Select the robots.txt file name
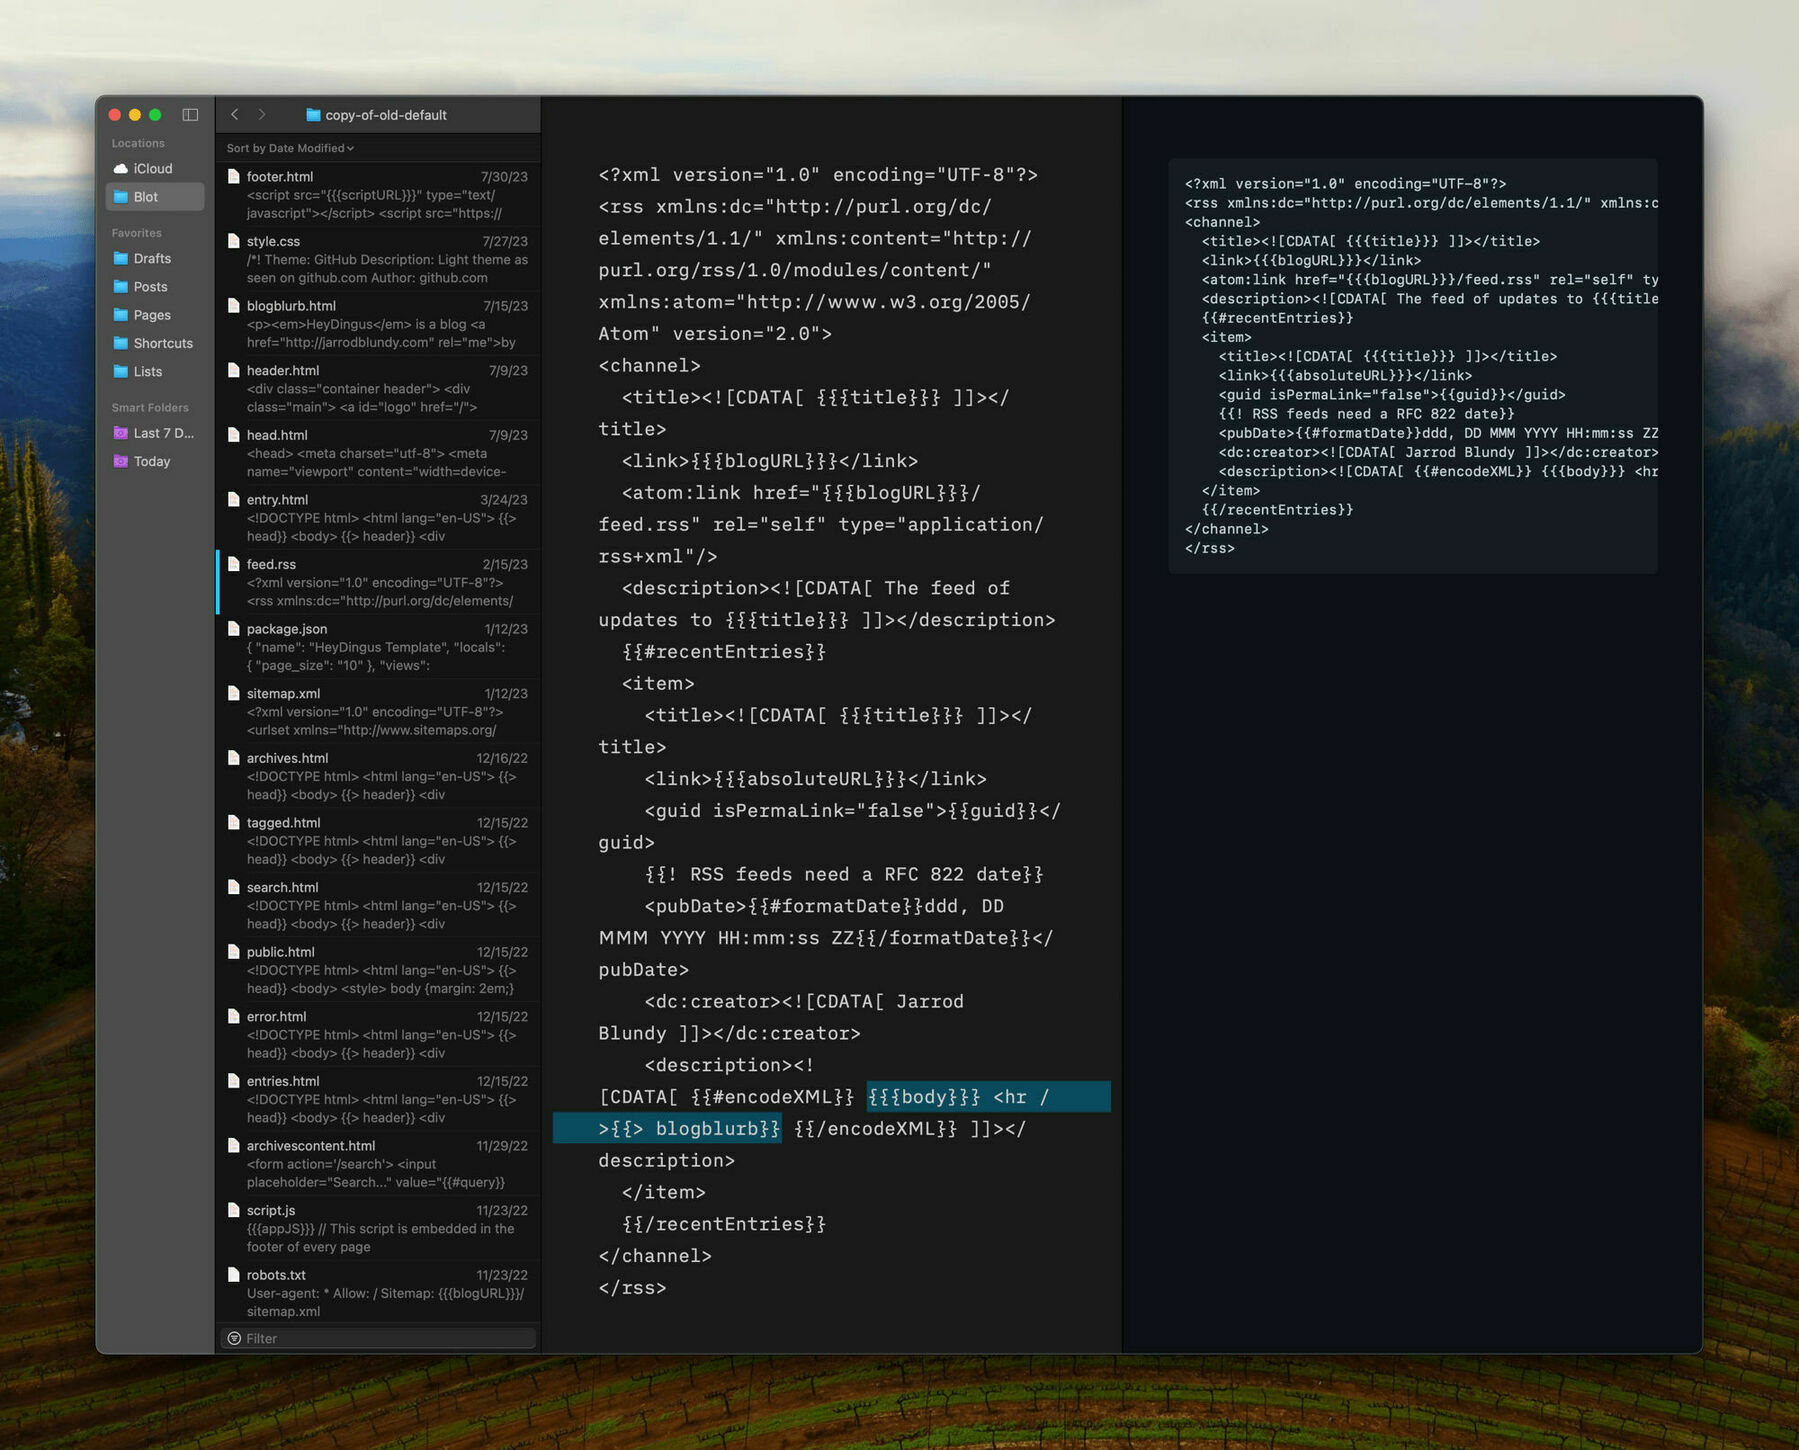The image size is (1799, 1450). [276, 1275]
